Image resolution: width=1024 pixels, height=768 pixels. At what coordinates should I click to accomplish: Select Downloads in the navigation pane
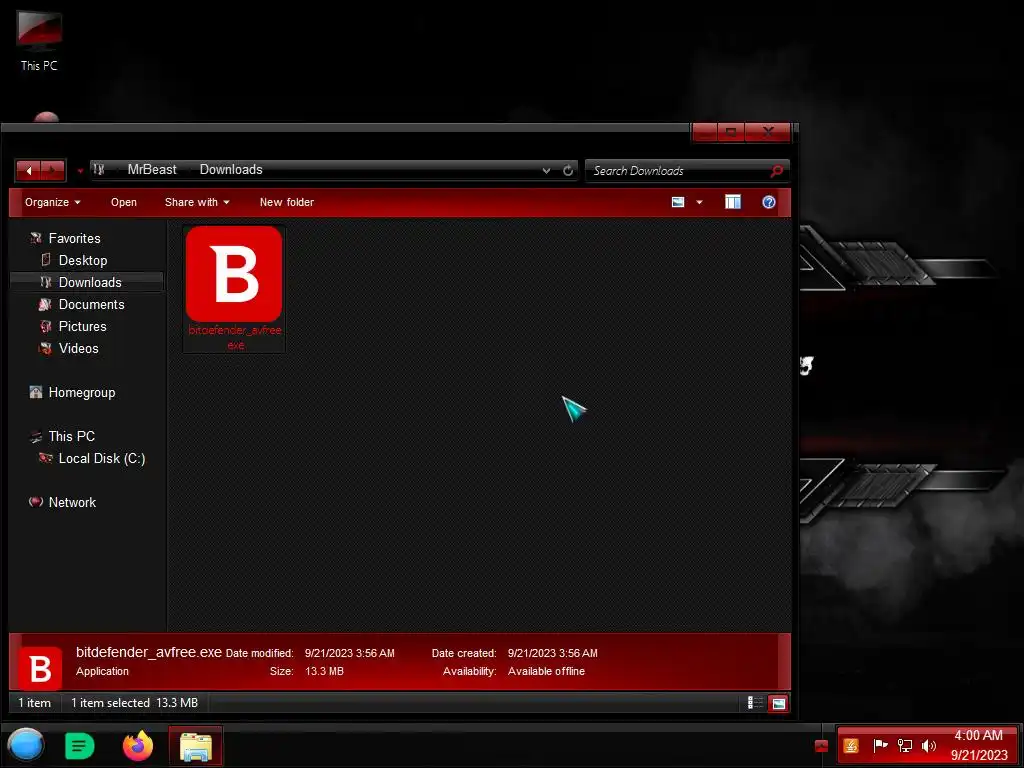click(x=90, y=282)
